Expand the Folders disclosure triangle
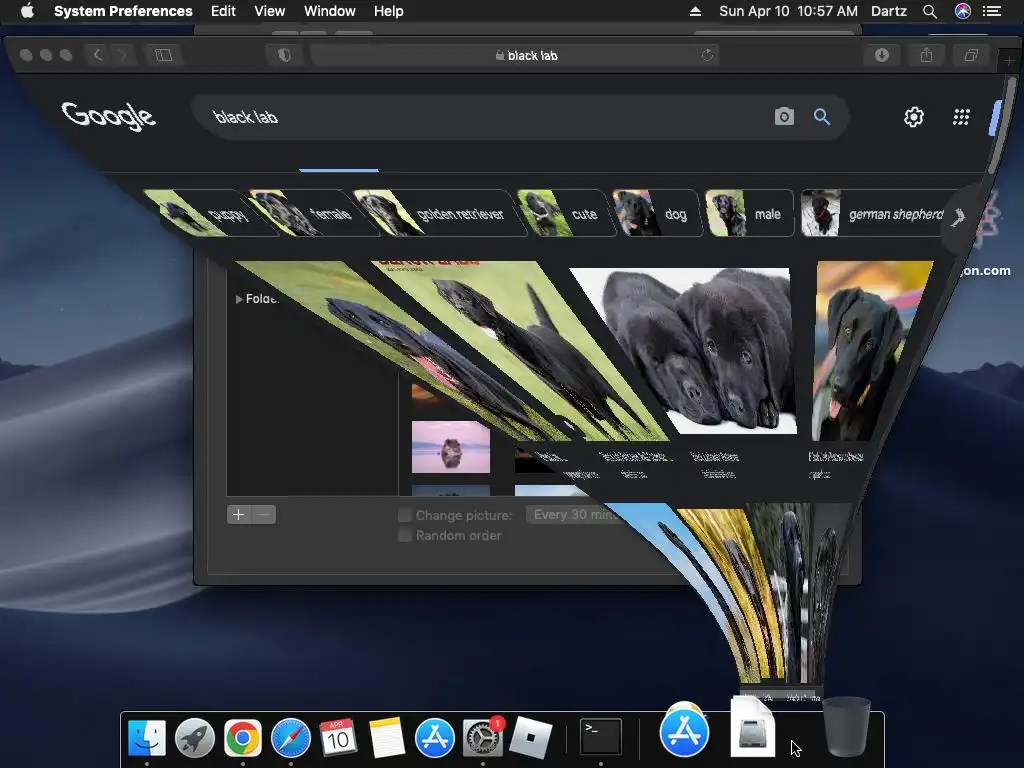Screen dimensions: 1024x768 click(239, 298)
